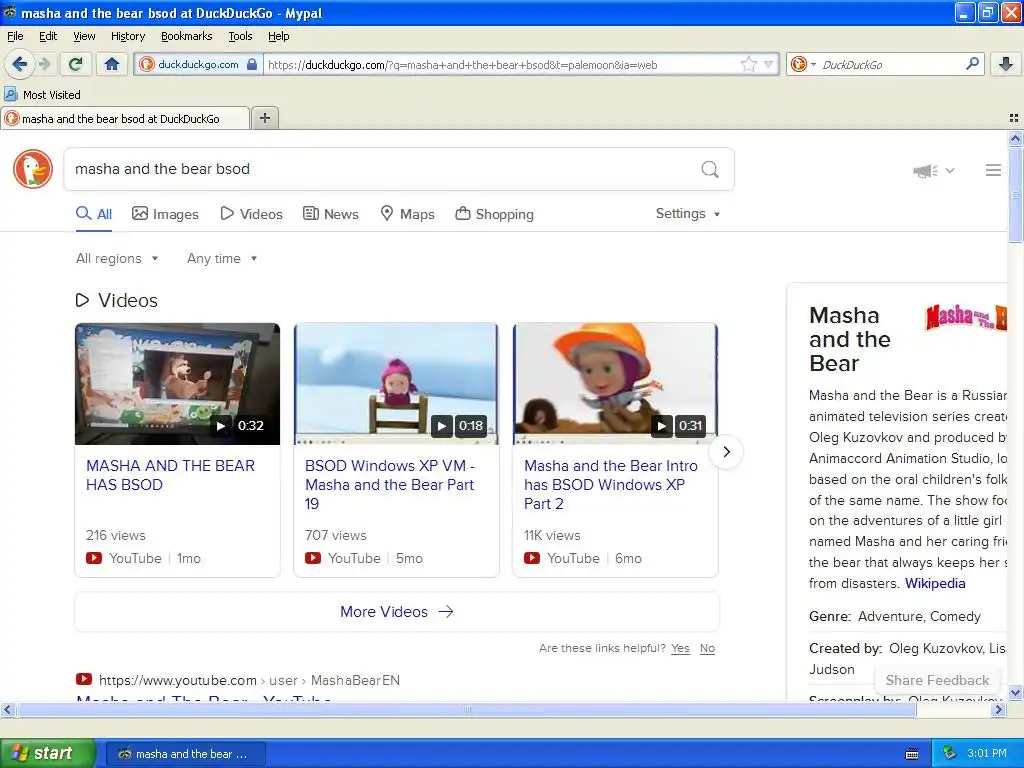Play the MASHA AND THE BEAR HAS BSOD thumbnail
The height and width of the screenshot is (768, 1024).
click(178, 384)
